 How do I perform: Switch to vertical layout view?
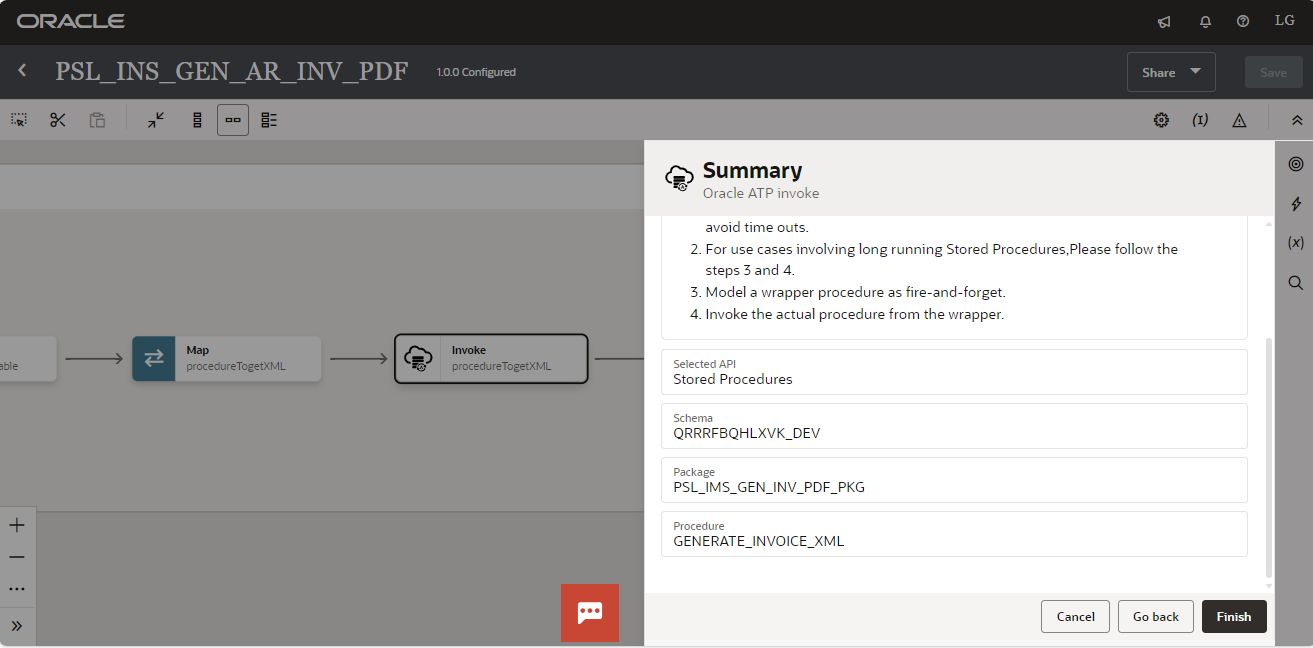197,120
